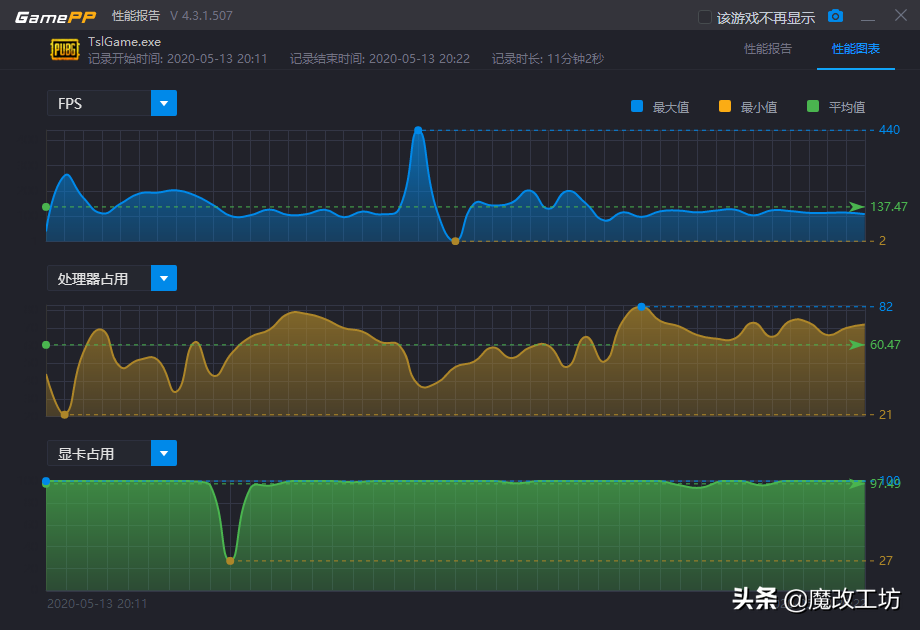920x630 pixels.
Task: Click the green 平均值 legend swatch
Action: tap(812, 106)
